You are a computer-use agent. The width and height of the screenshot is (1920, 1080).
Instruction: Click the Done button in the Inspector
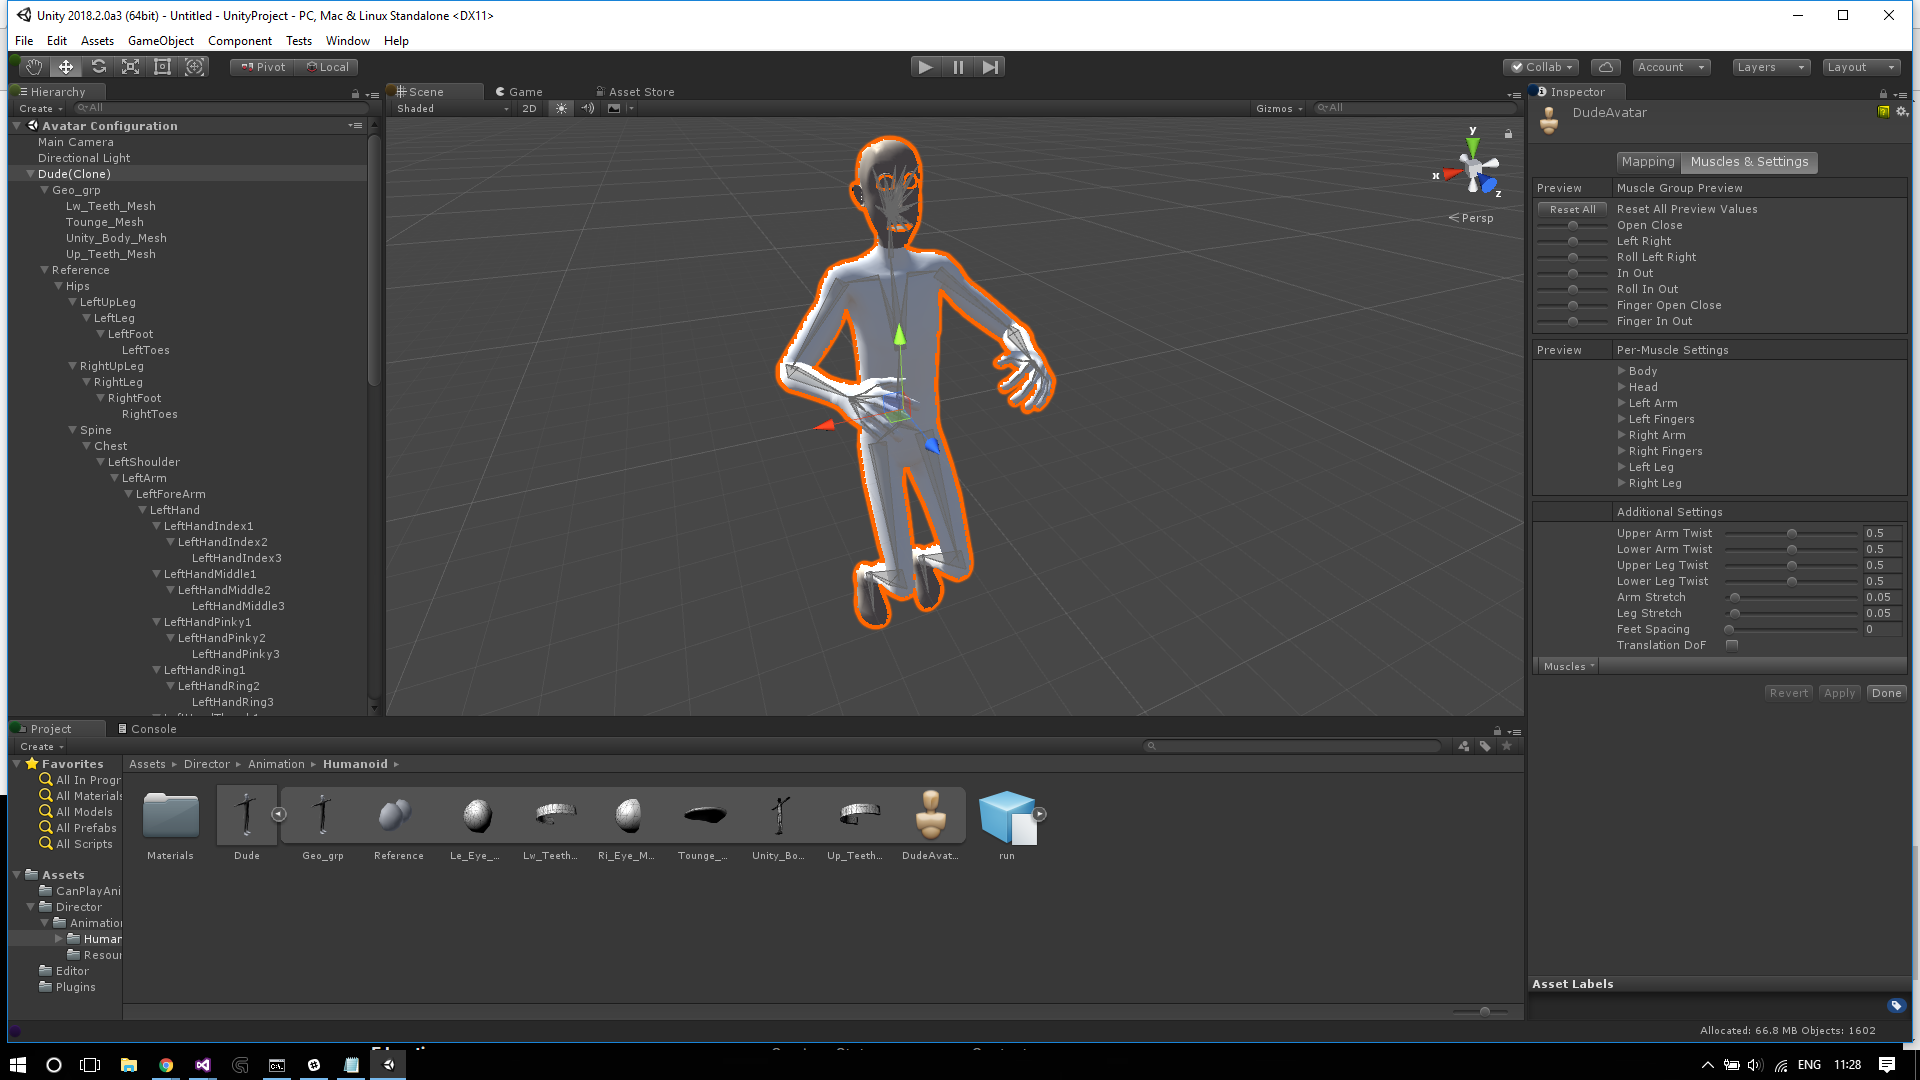tap(1886, 692)
